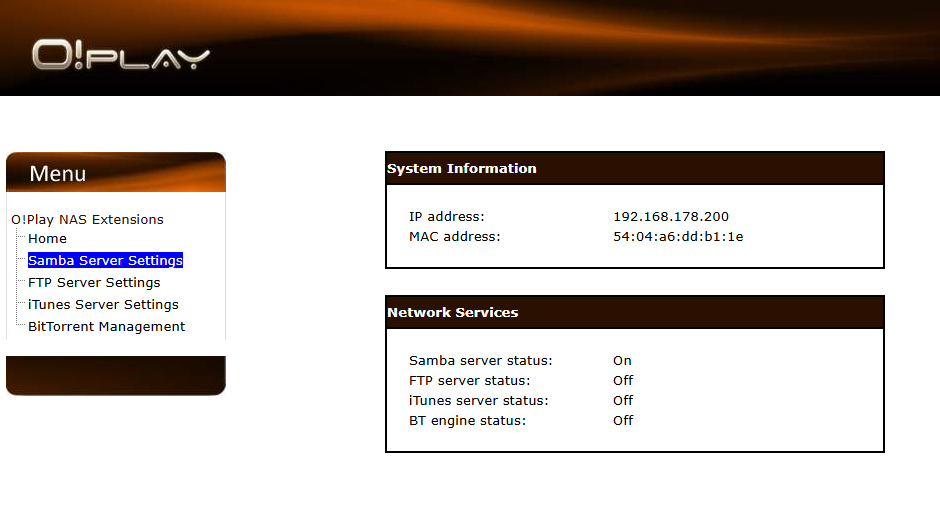940x521 pixels.
Task: Select the IP address value 192.168.178.200
Action: pyautogui.click(x=671, y=216)
